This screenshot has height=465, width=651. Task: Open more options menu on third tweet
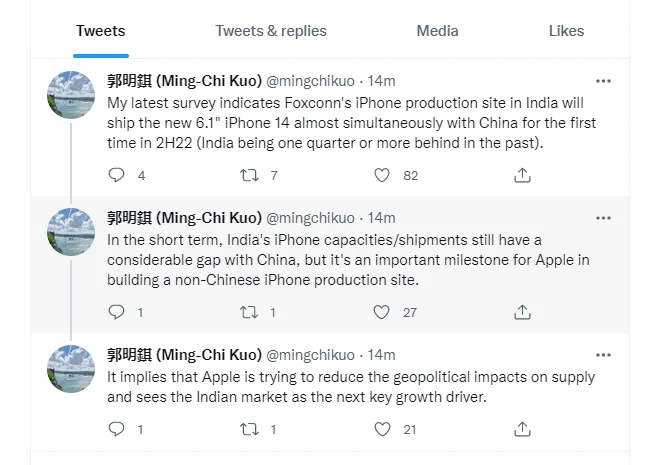(603, 355)
